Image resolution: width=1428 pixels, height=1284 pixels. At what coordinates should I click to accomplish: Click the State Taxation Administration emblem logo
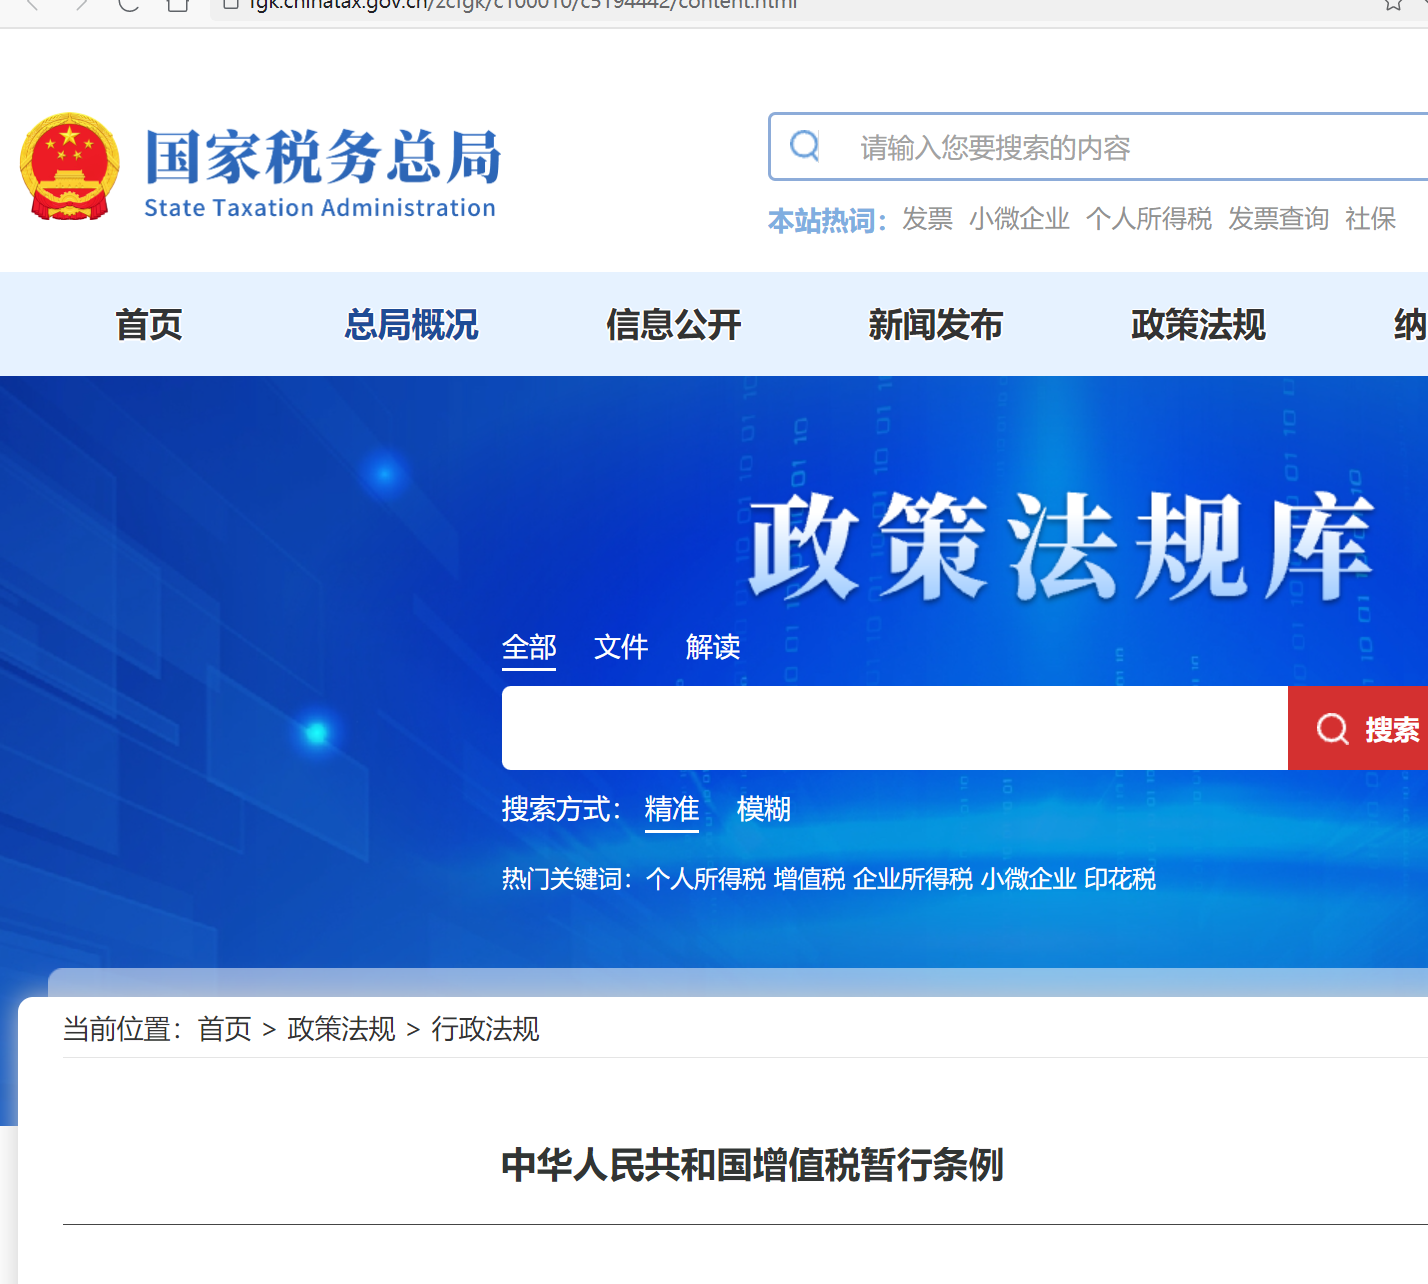coord(67,166)
